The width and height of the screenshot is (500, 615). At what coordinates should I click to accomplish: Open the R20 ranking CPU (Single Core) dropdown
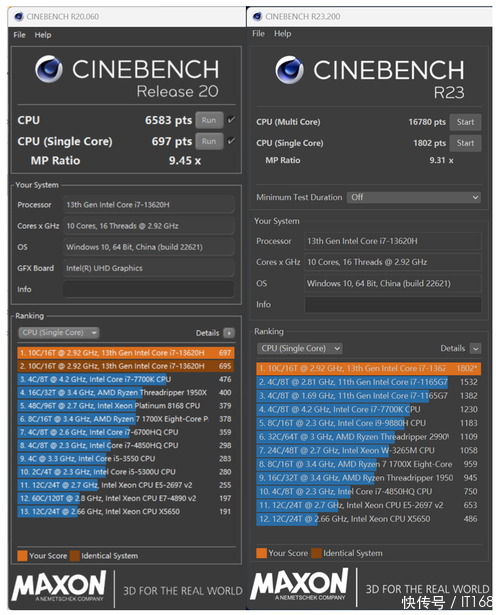(59, 333)
